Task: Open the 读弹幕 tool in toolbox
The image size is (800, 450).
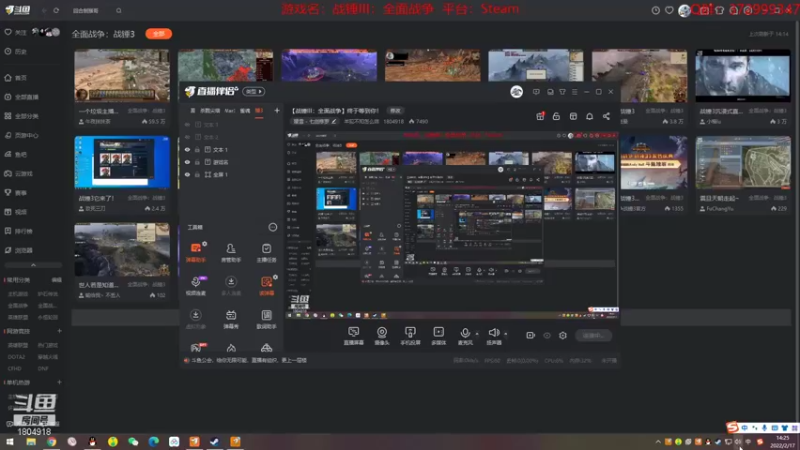Action: click(x=266, y=286)
